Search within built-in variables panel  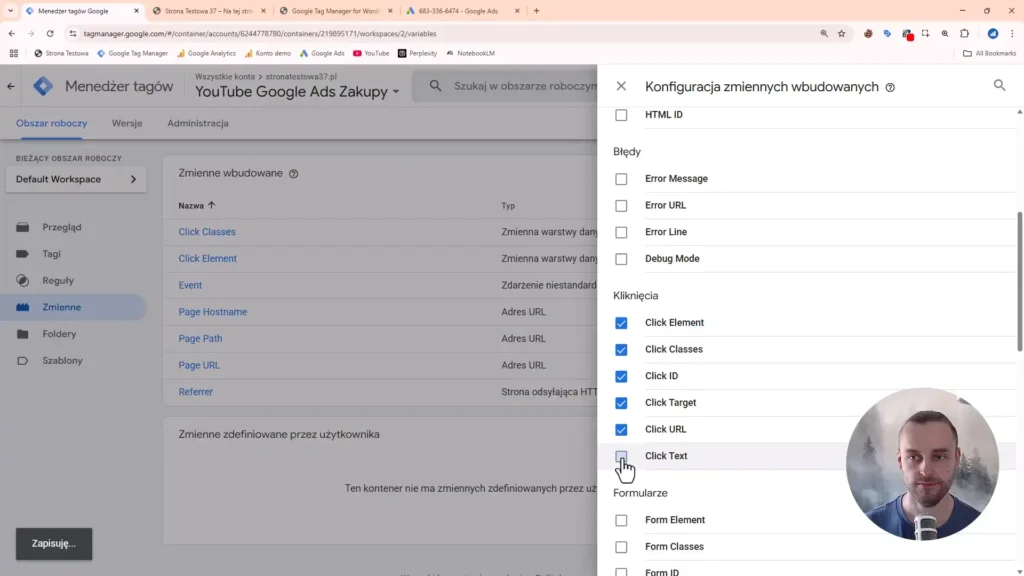click(x=999, y=85)
